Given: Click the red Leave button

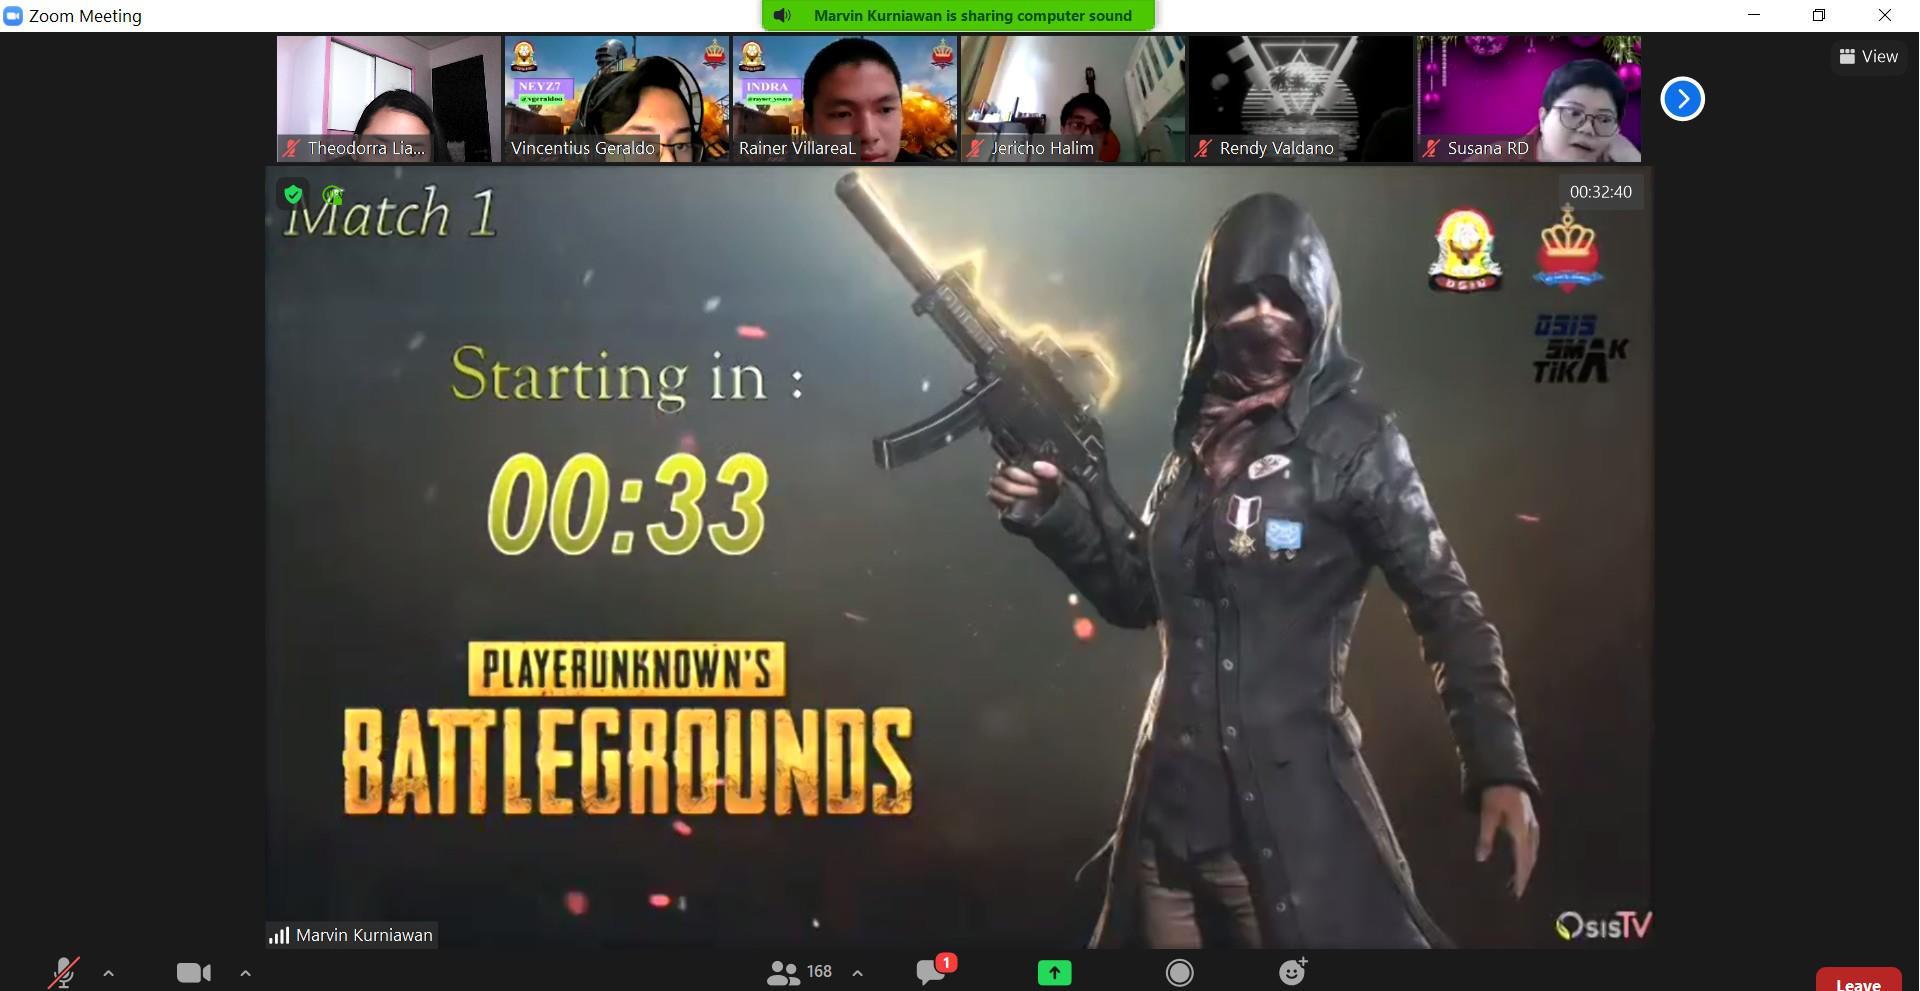Looking at the screenshot, I should (1858, 981).
